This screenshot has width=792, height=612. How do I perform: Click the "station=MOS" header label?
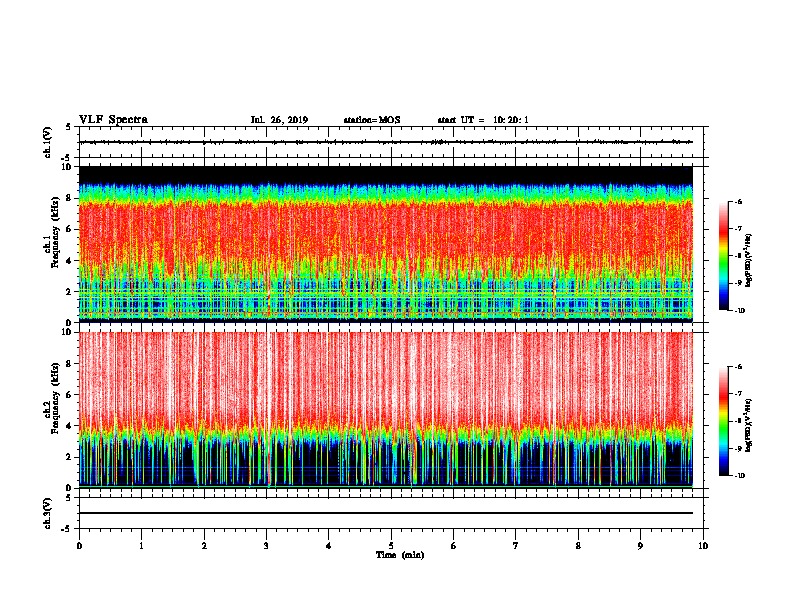pyautogui.click(x=372, y=120)
